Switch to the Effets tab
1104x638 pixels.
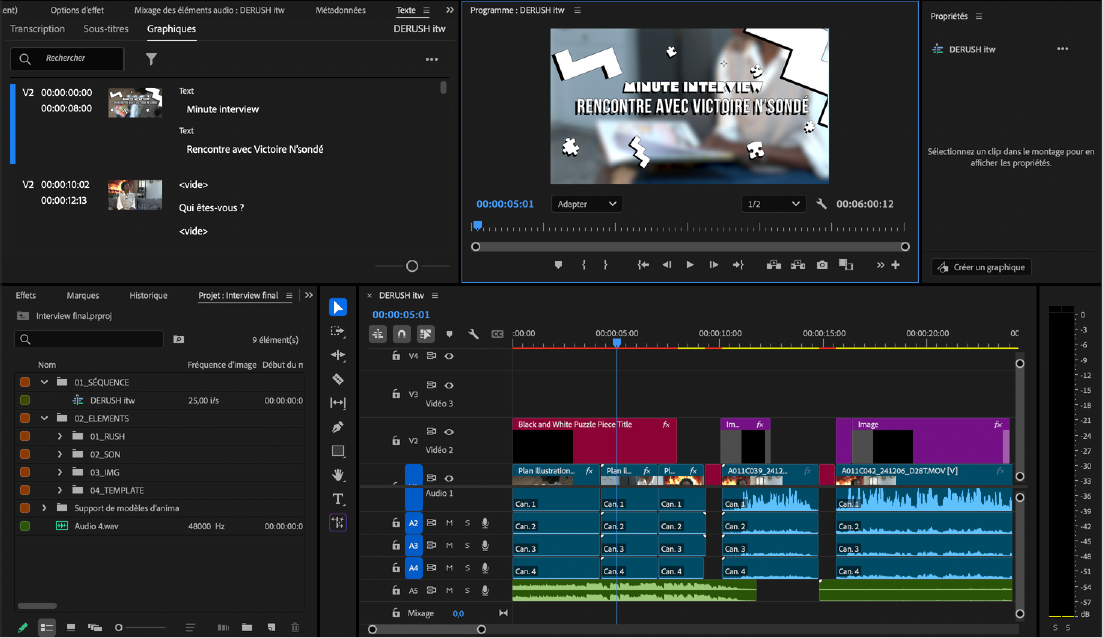tap(25, 295)
